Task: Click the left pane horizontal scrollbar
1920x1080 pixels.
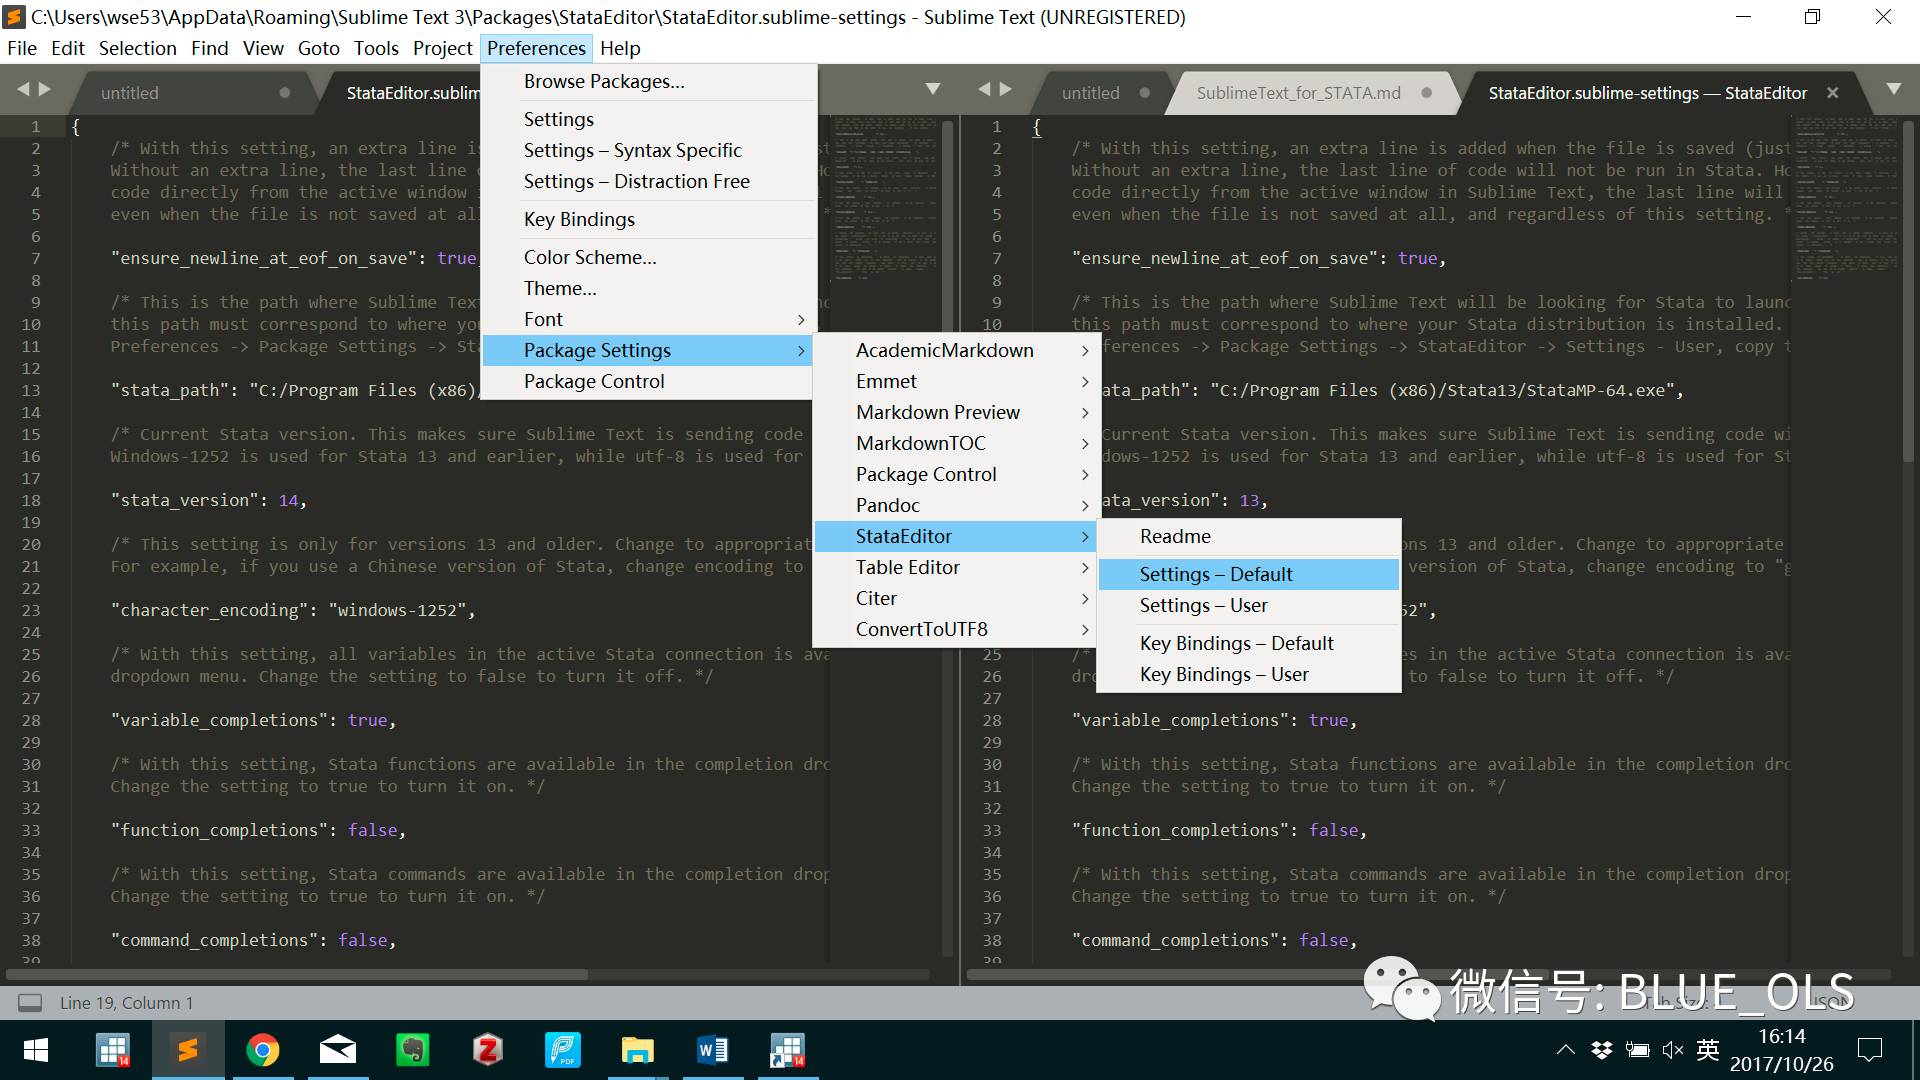Action: 298,973
